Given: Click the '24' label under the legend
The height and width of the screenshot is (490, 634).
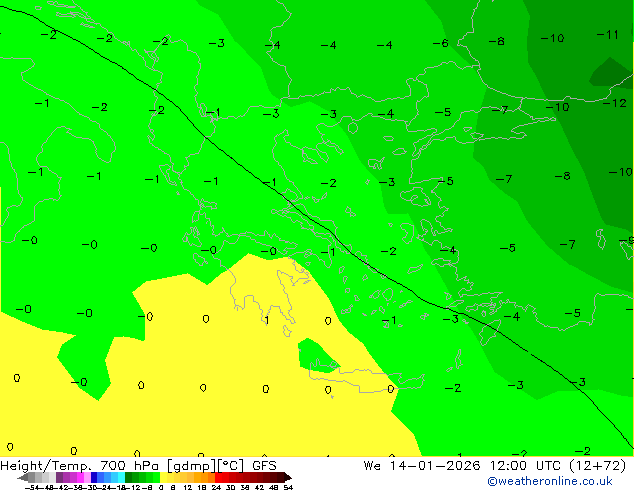Looking at the screenshot, I should click(x=216, y=488).
